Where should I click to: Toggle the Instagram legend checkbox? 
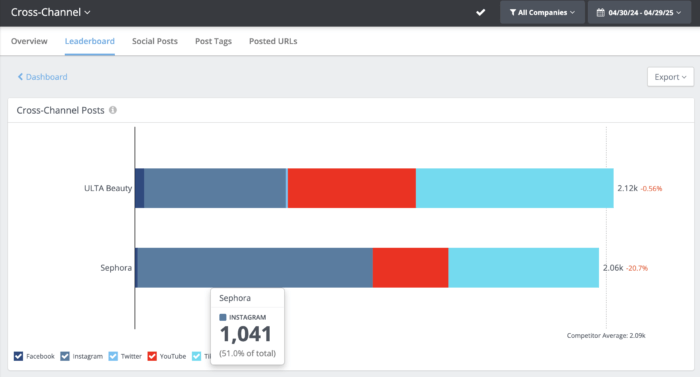point(65,356)
